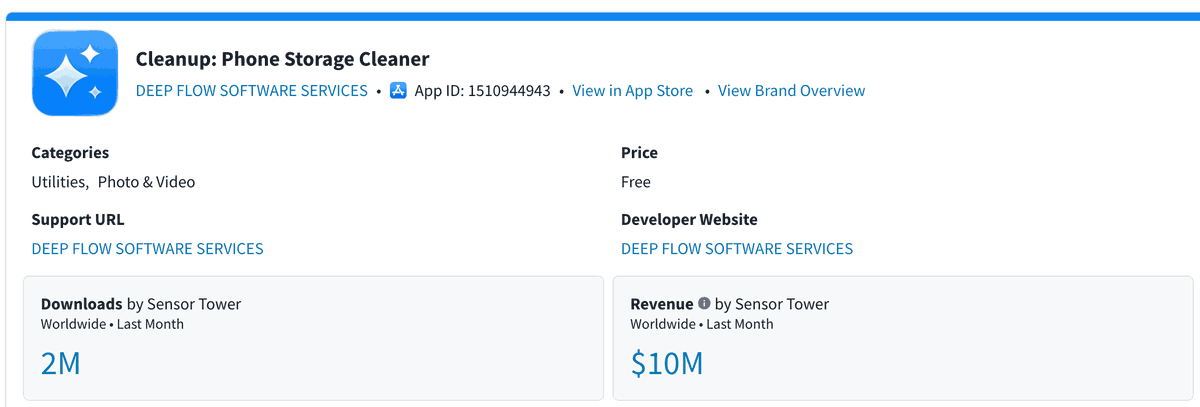
Task: Click the Cleanup app icon thumbnail
Action: [x=76, y=73]
